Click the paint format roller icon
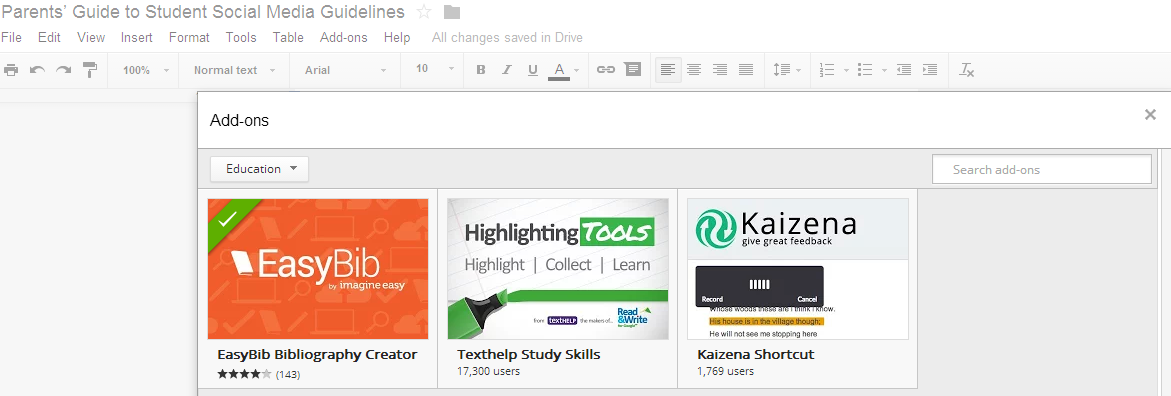The width and height of the screenshot is (1171, 396). click(x=90, y=70)
